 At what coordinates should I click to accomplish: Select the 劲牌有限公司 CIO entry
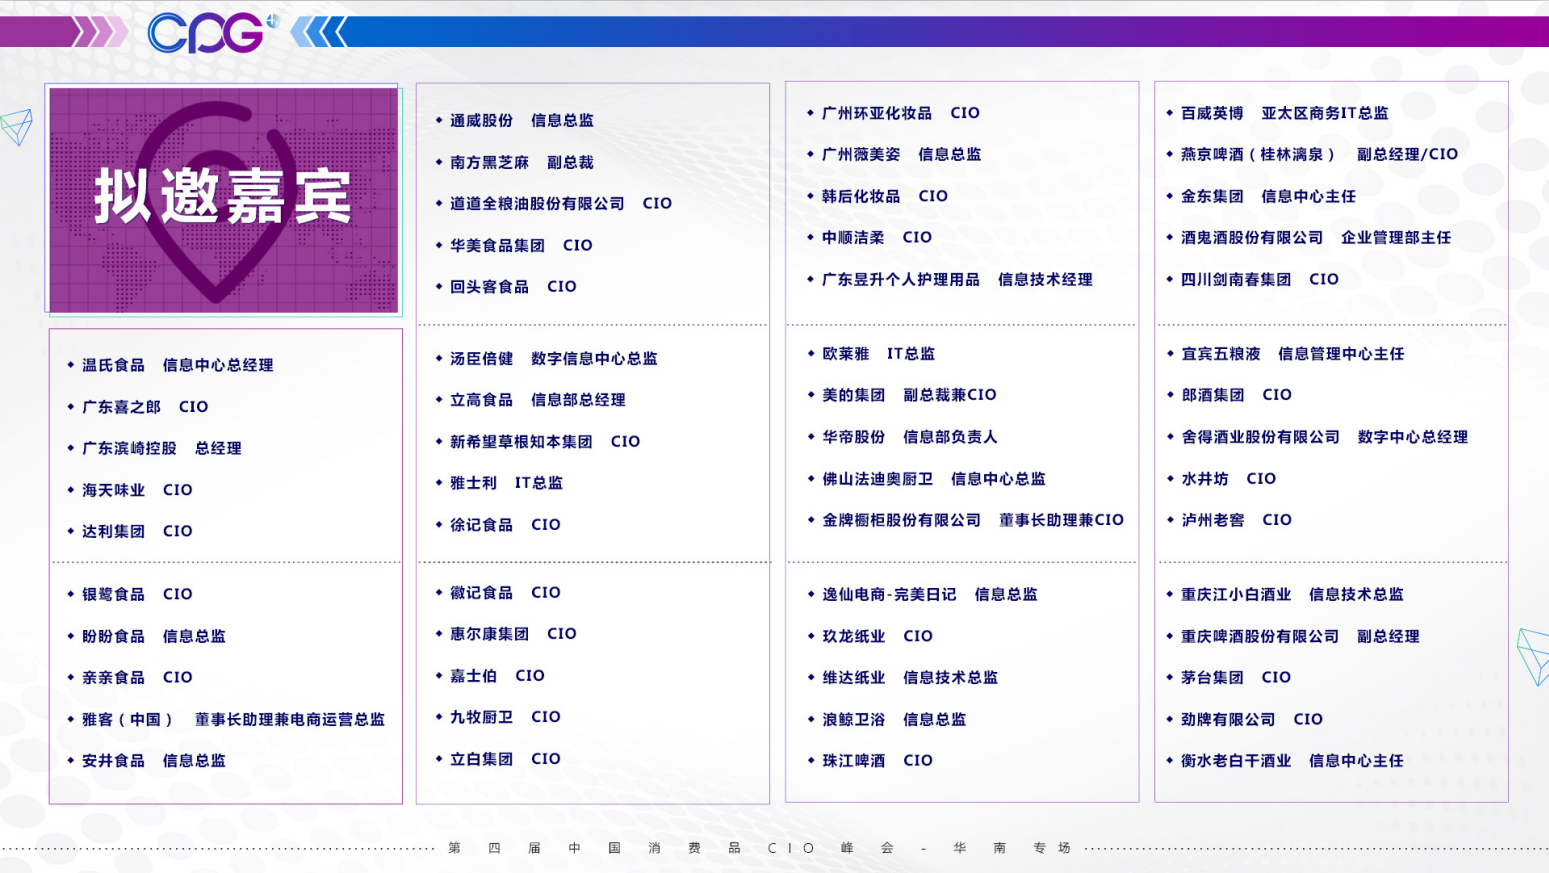point(1252,719)
